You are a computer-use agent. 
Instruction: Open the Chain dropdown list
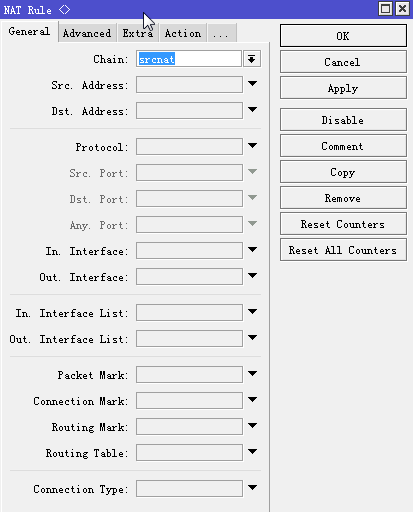(252, 59)
